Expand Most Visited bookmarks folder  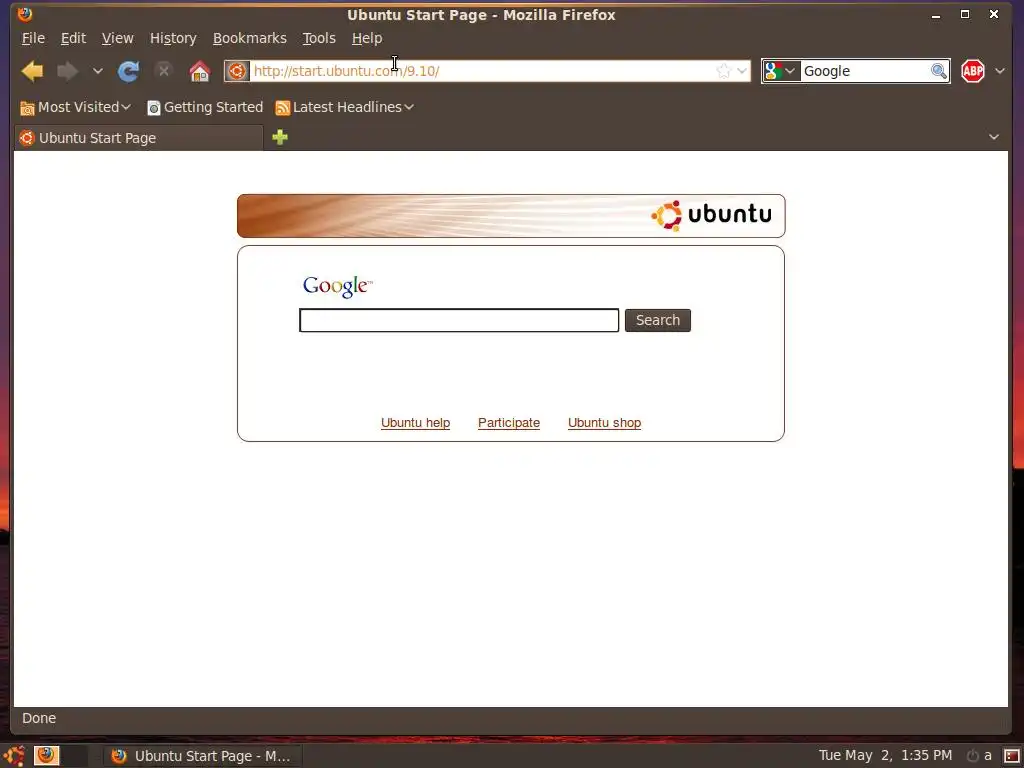[x=75, y=107]
